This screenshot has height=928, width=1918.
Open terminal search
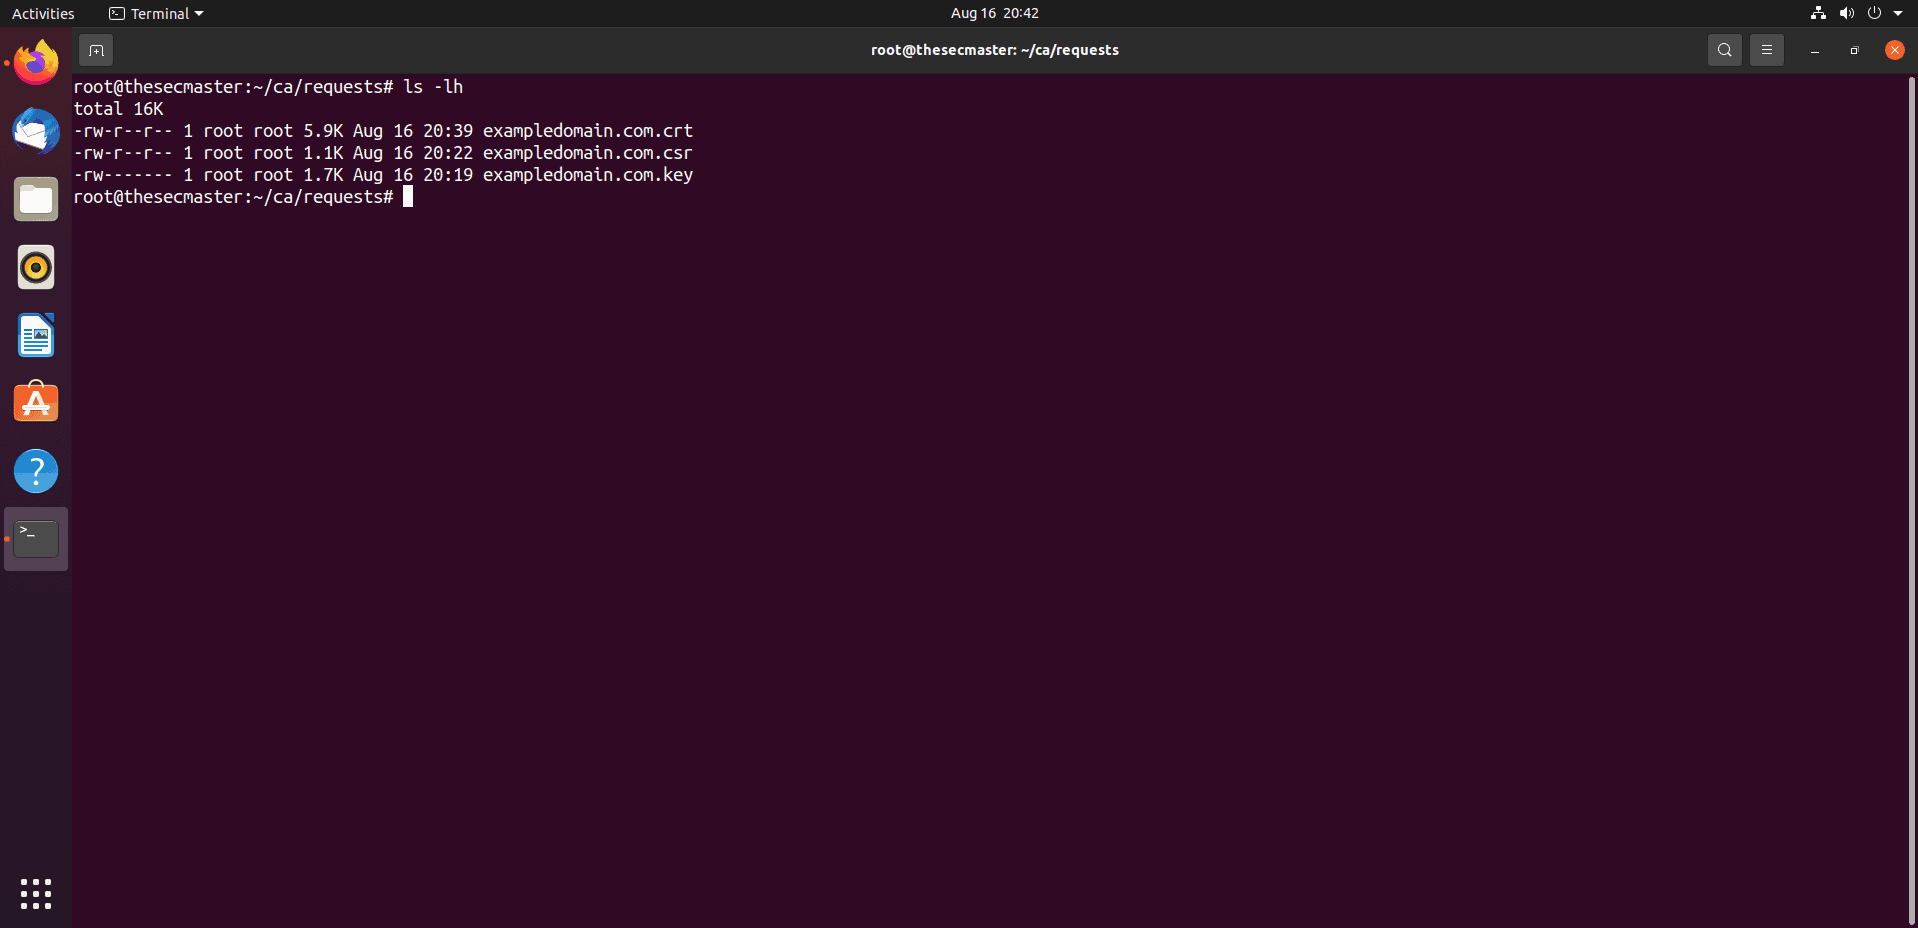(1725, 50)
